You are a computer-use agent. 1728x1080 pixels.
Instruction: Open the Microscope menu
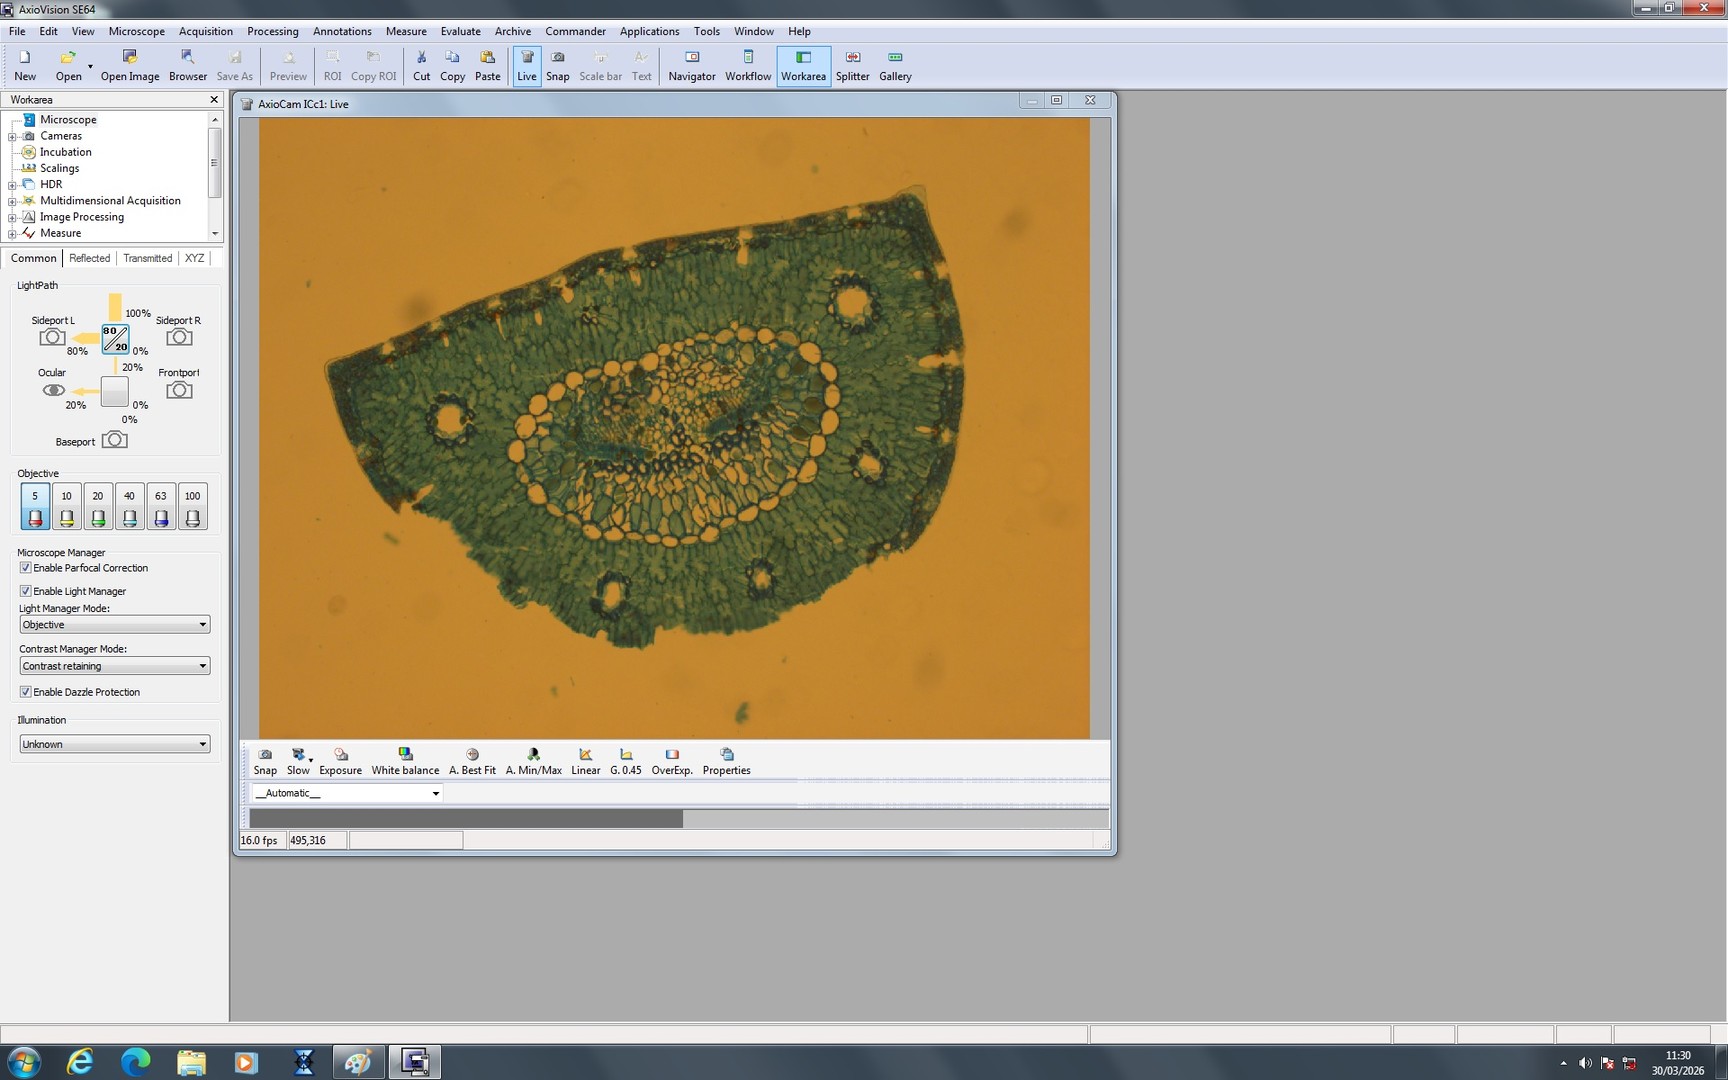tap(136, 31)
